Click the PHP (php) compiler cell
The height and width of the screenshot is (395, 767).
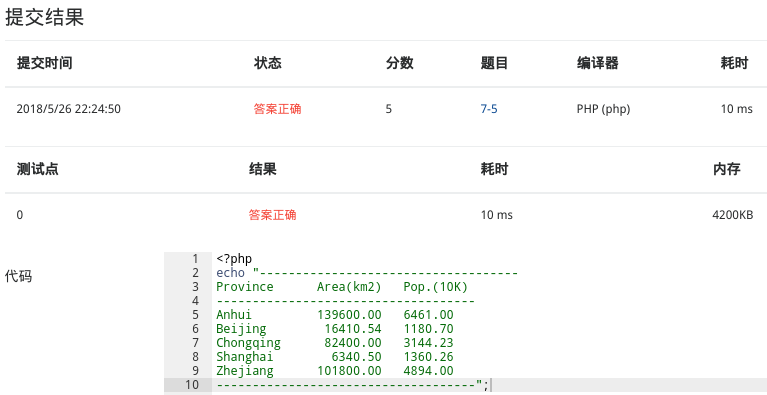tap(603, 109)
